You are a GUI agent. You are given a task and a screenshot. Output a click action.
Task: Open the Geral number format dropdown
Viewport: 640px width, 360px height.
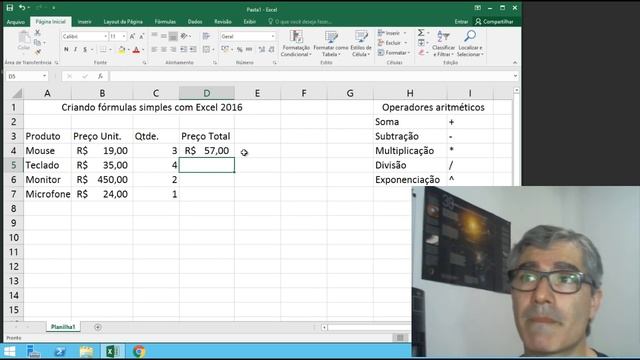click(273, 36)
